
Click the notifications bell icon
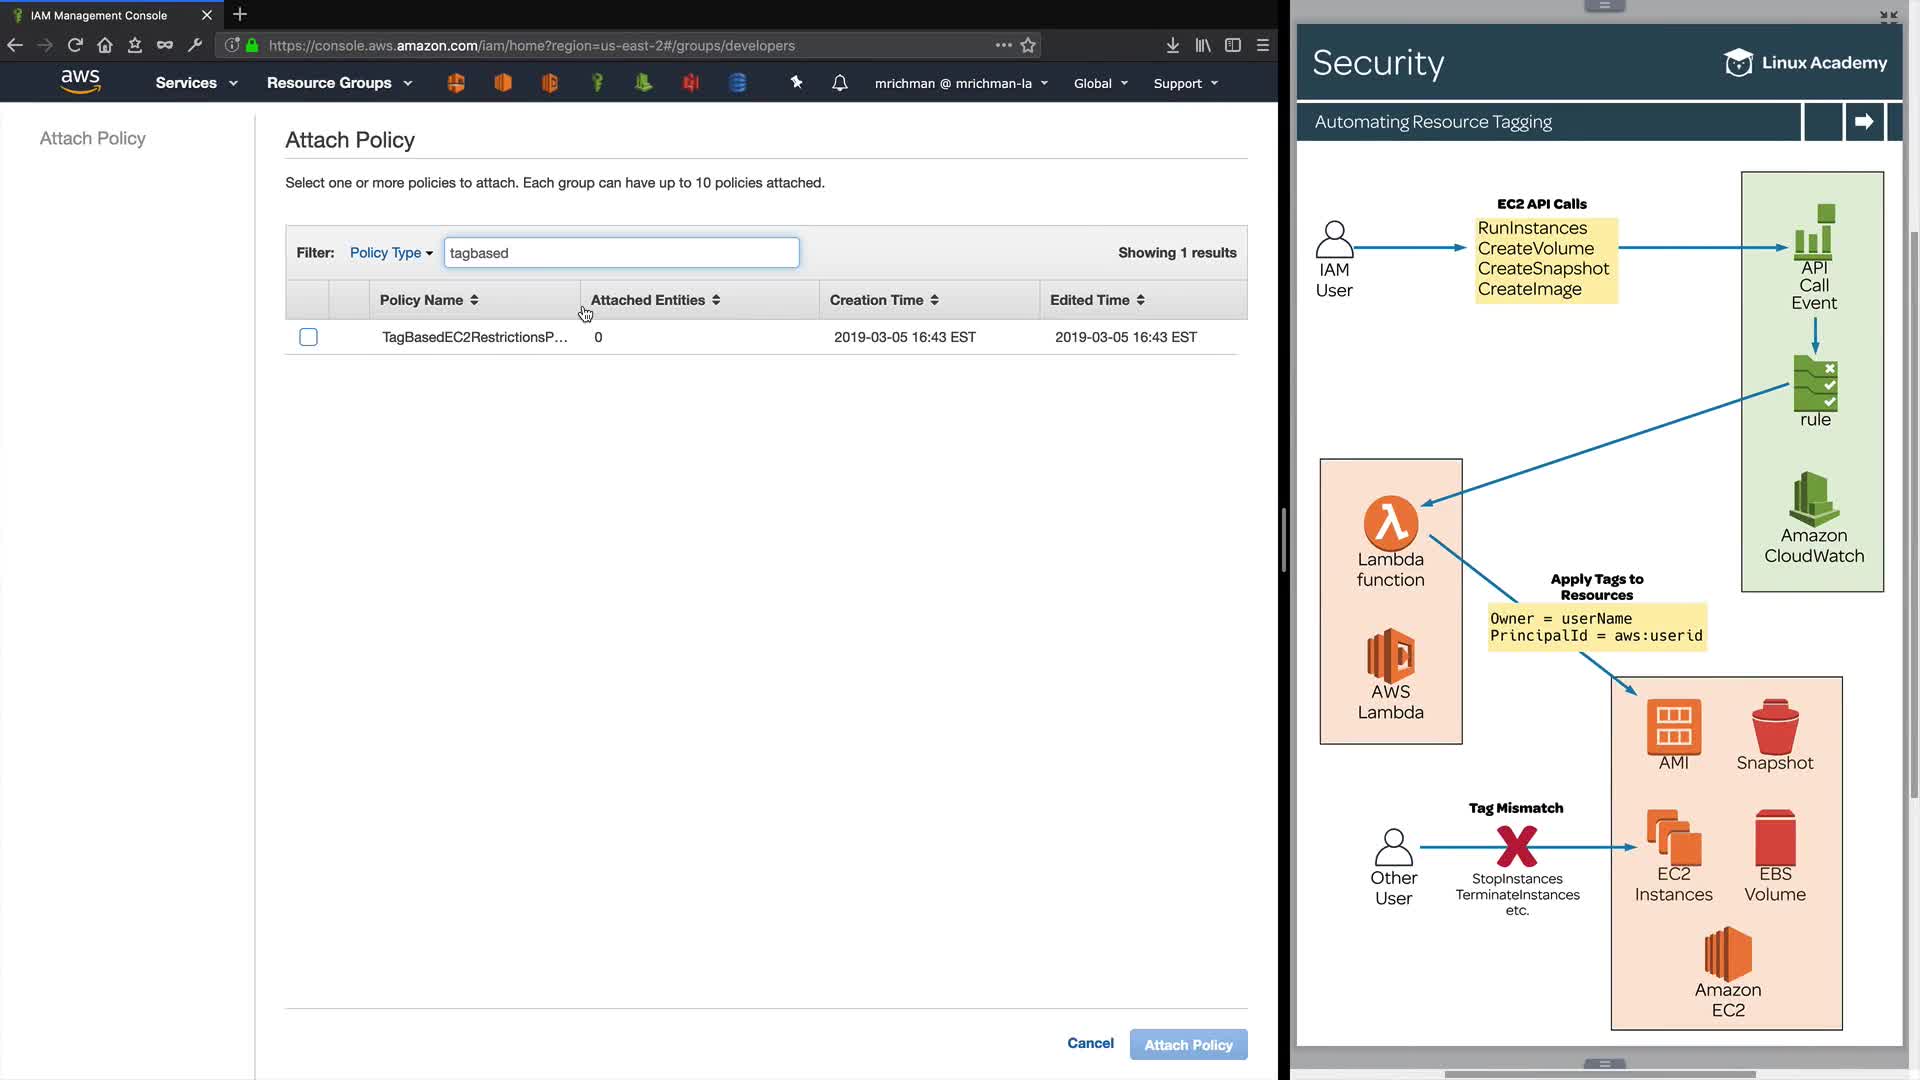[840, 83]
